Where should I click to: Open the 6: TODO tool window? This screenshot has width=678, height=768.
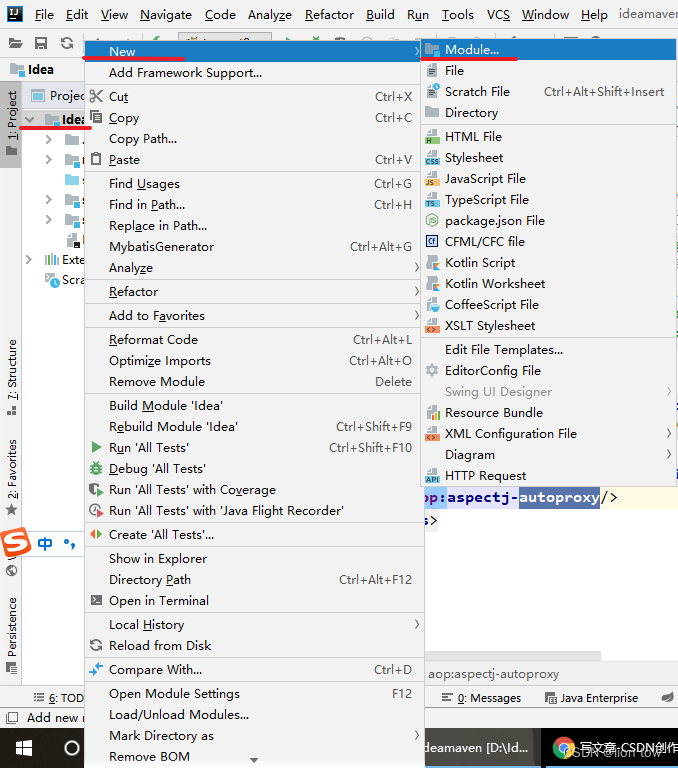click(x=59, y=697)
